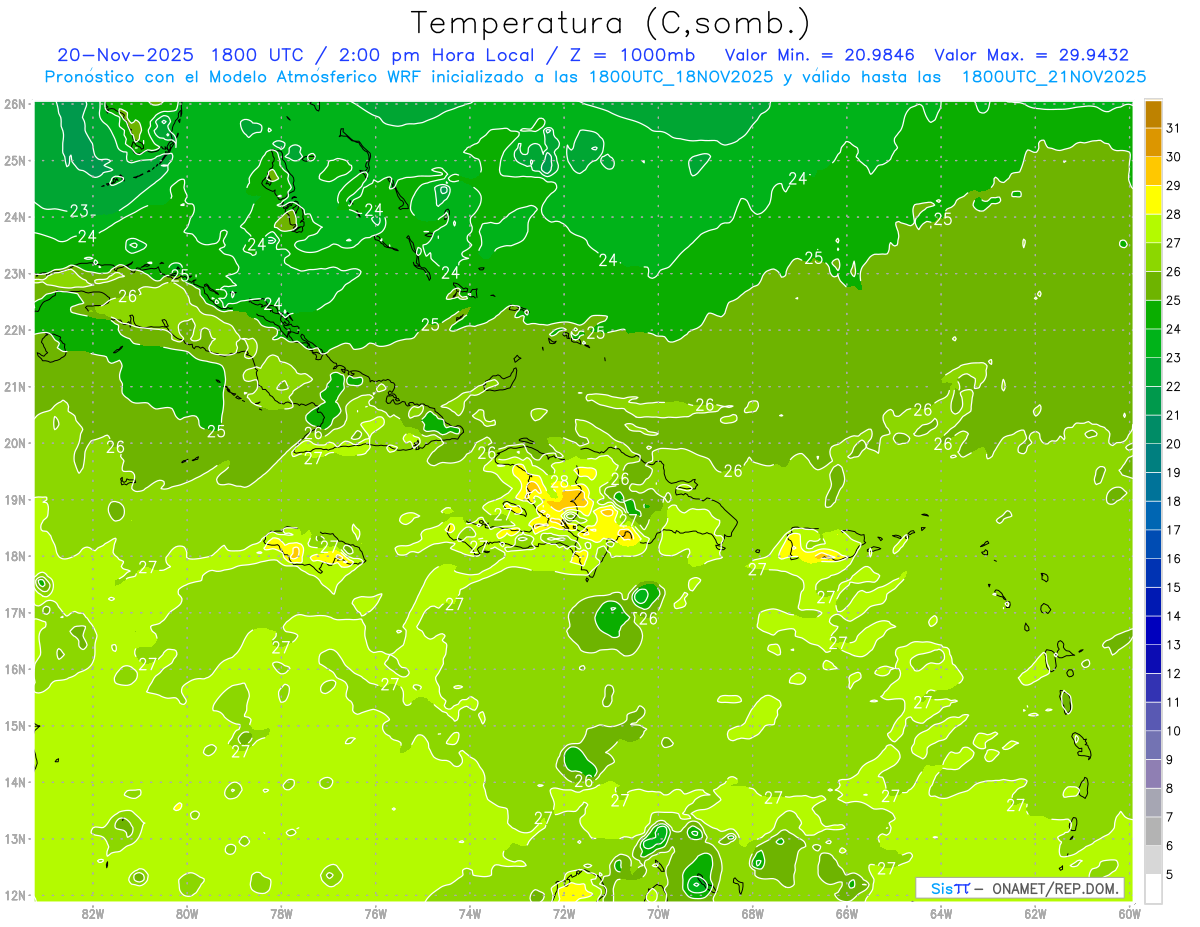Pick the green band between 24 and 25
The width and height of the screenshot is (1200, 927).
tap(1154, 314)
